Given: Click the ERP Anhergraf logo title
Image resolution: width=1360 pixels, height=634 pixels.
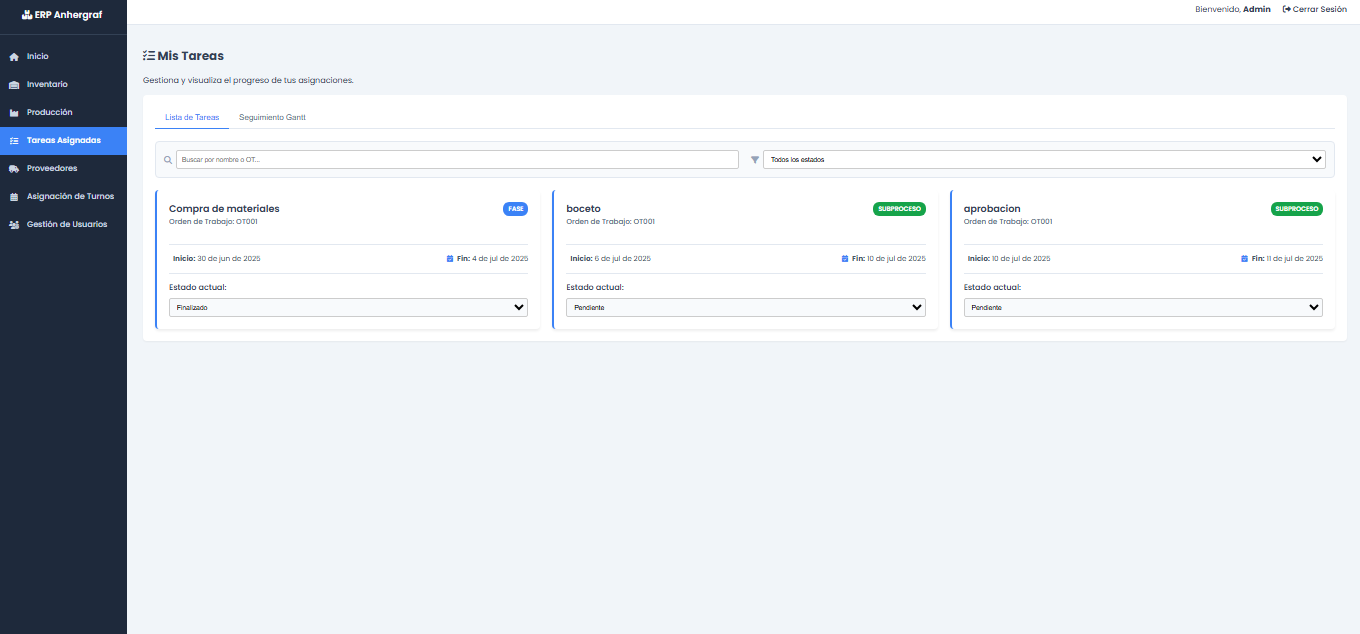Looking at the screenshot, I should (63, 15).
